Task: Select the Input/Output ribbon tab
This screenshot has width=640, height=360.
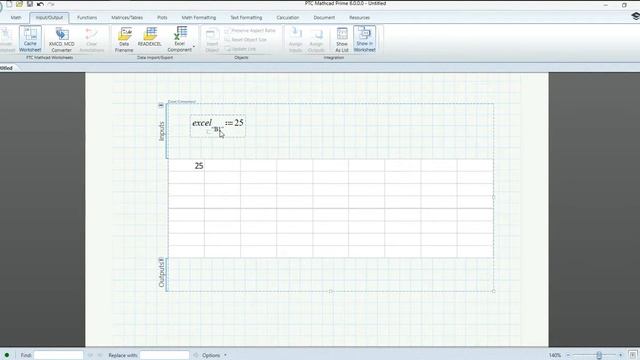Action: [x=49, y=18]
